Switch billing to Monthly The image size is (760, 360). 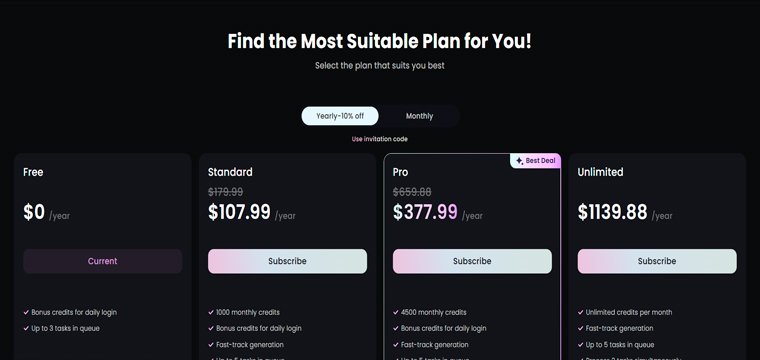tap(419, 116)
